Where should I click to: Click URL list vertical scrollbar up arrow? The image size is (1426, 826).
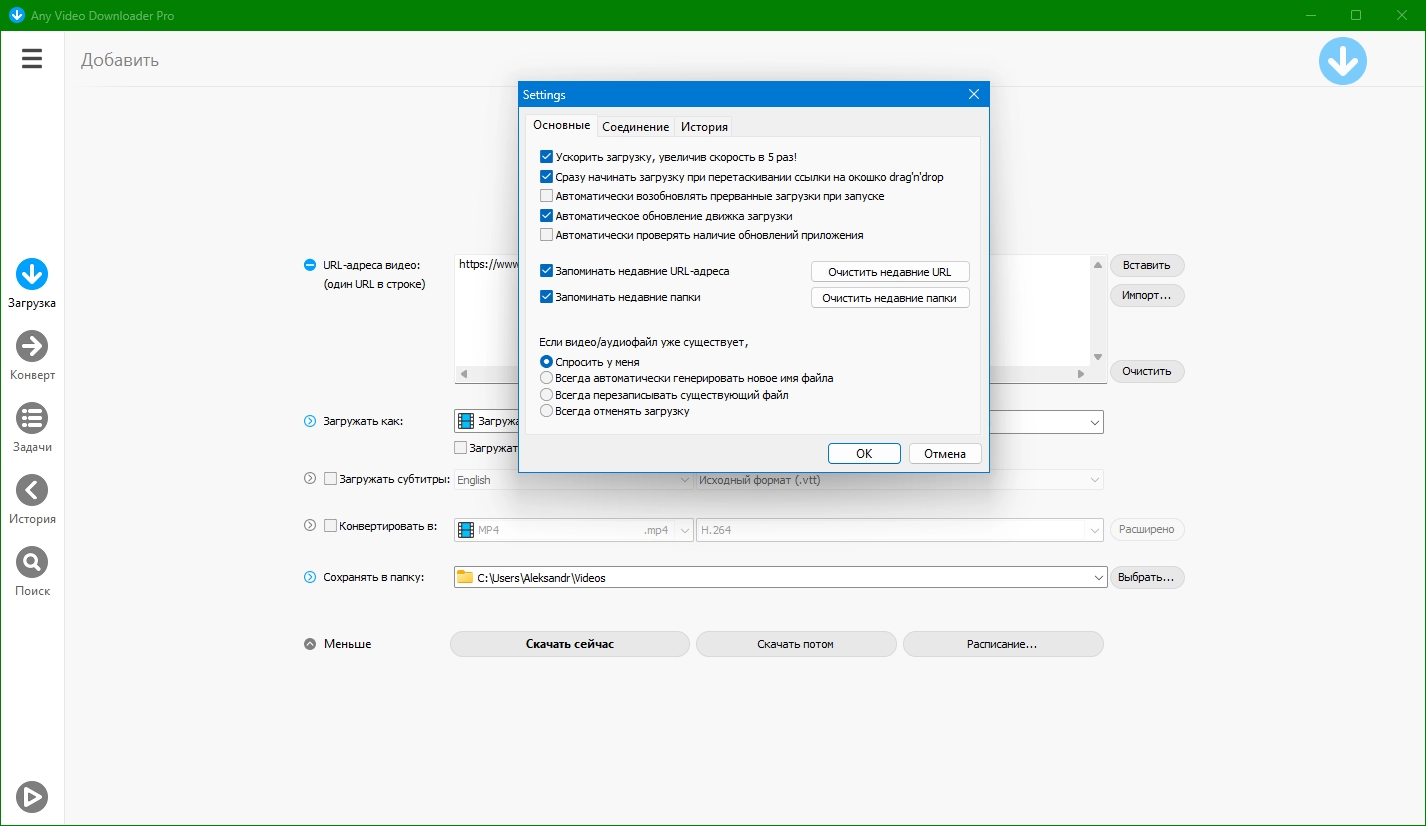click(x=1097, y=265)
